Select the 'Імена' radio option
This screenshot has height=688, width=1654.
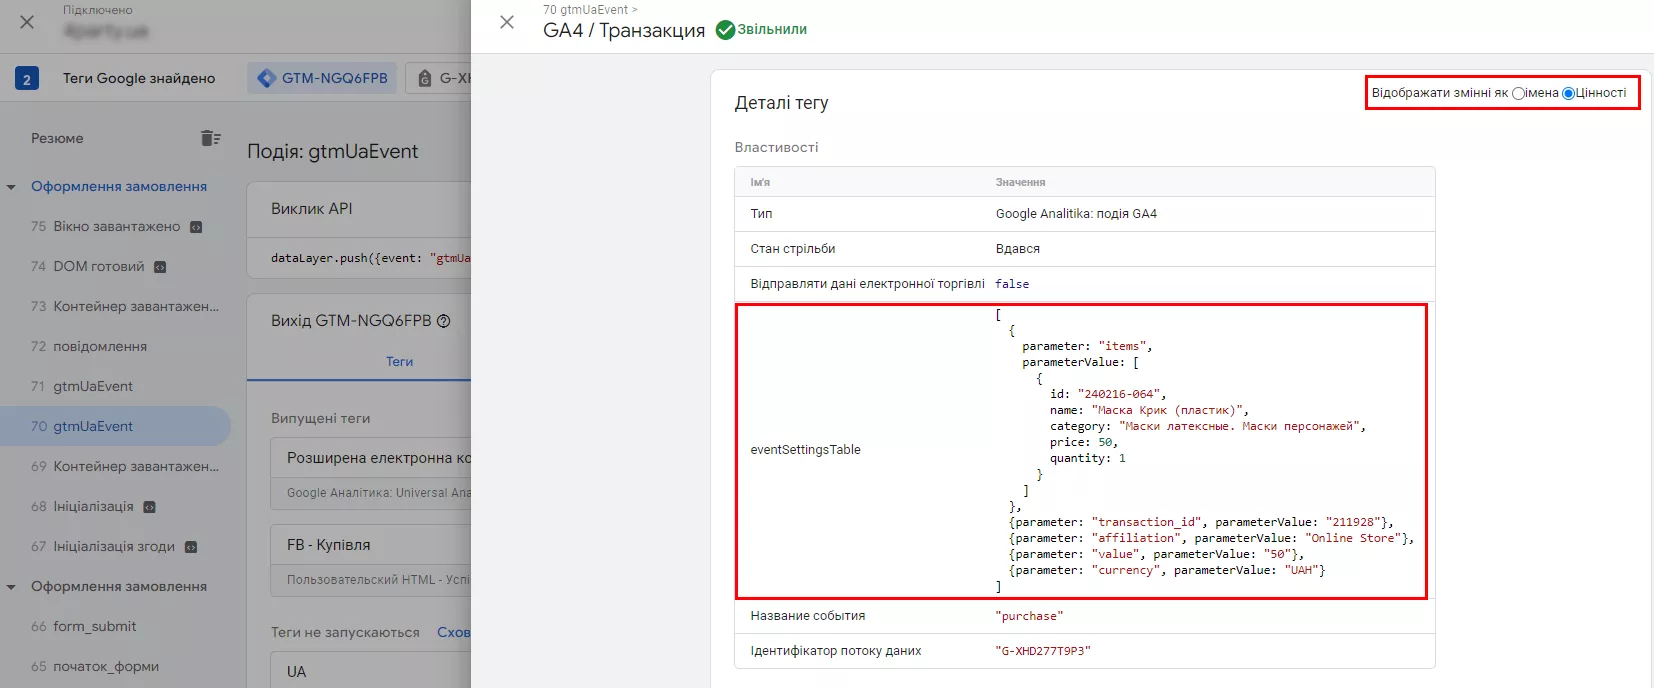coord(1518,93)
